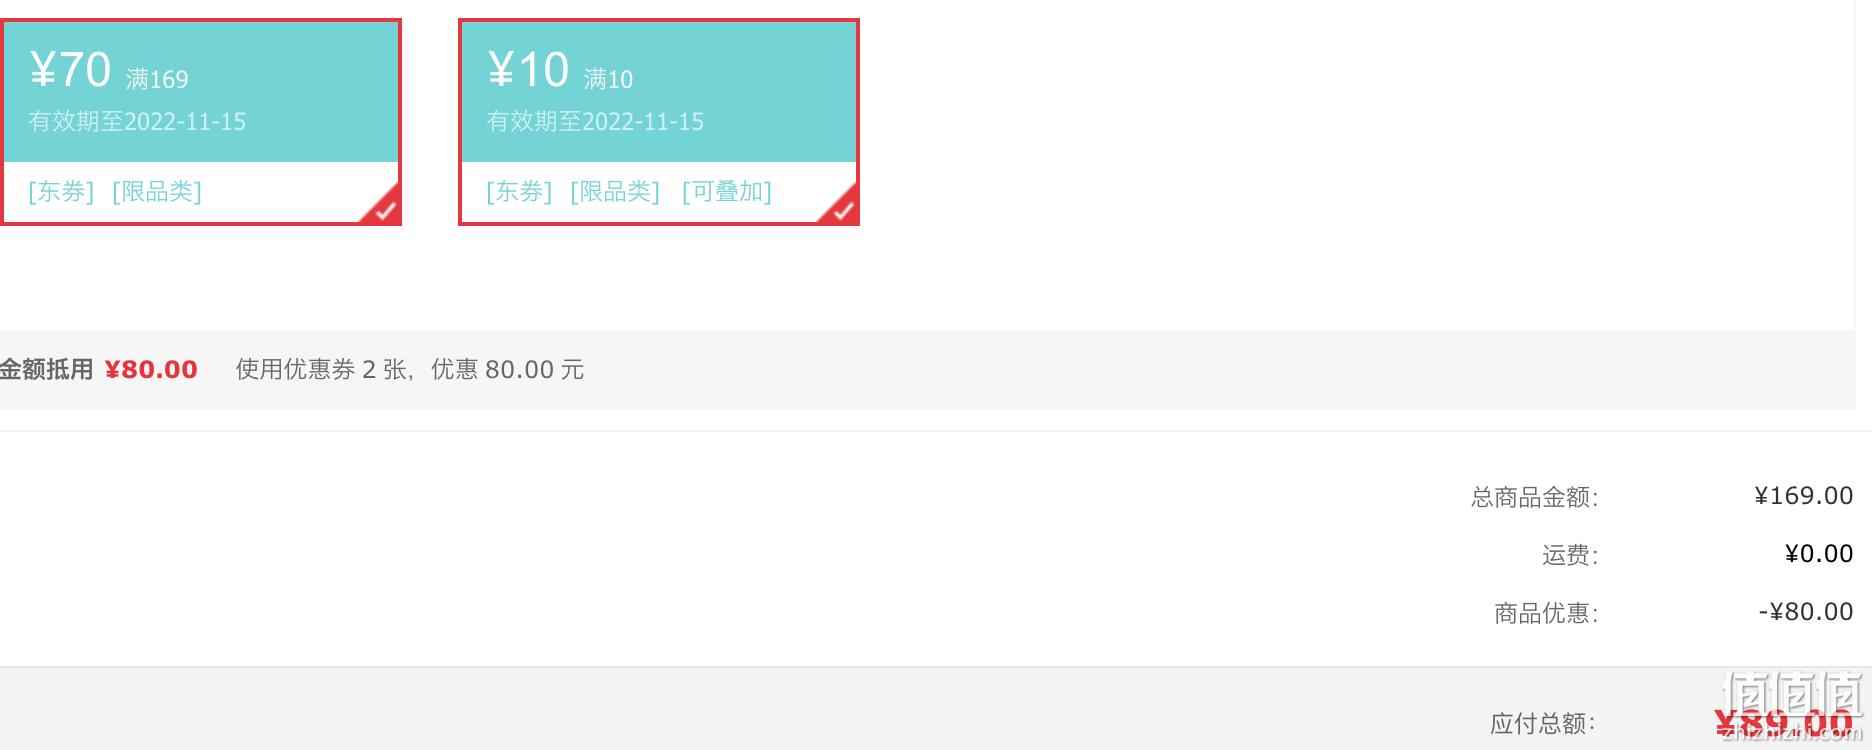Click the ¥70 amount text
The width and height of the screenshot is (1872, 750).
tap(70, 70)
